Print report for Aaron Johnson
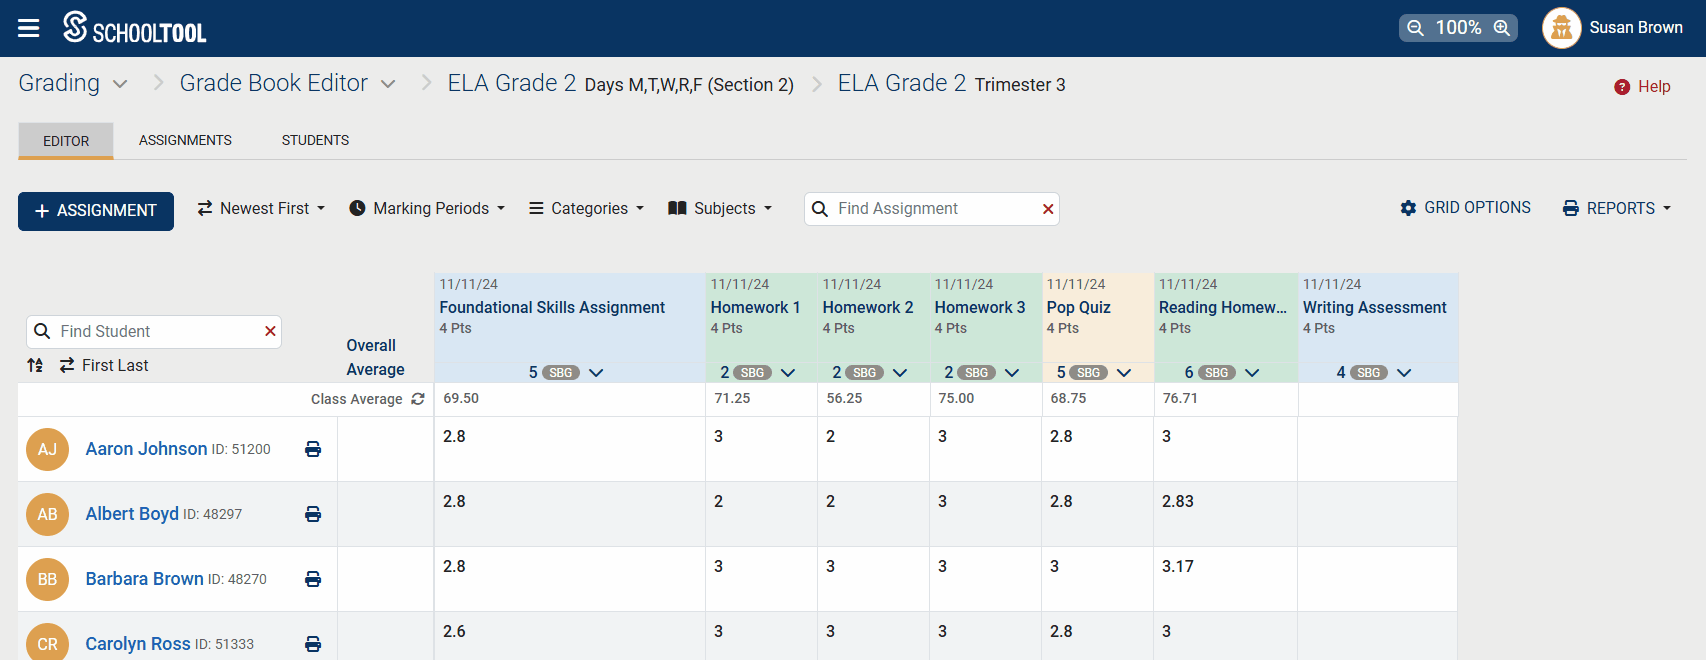1706x660 pixels. 313,449
